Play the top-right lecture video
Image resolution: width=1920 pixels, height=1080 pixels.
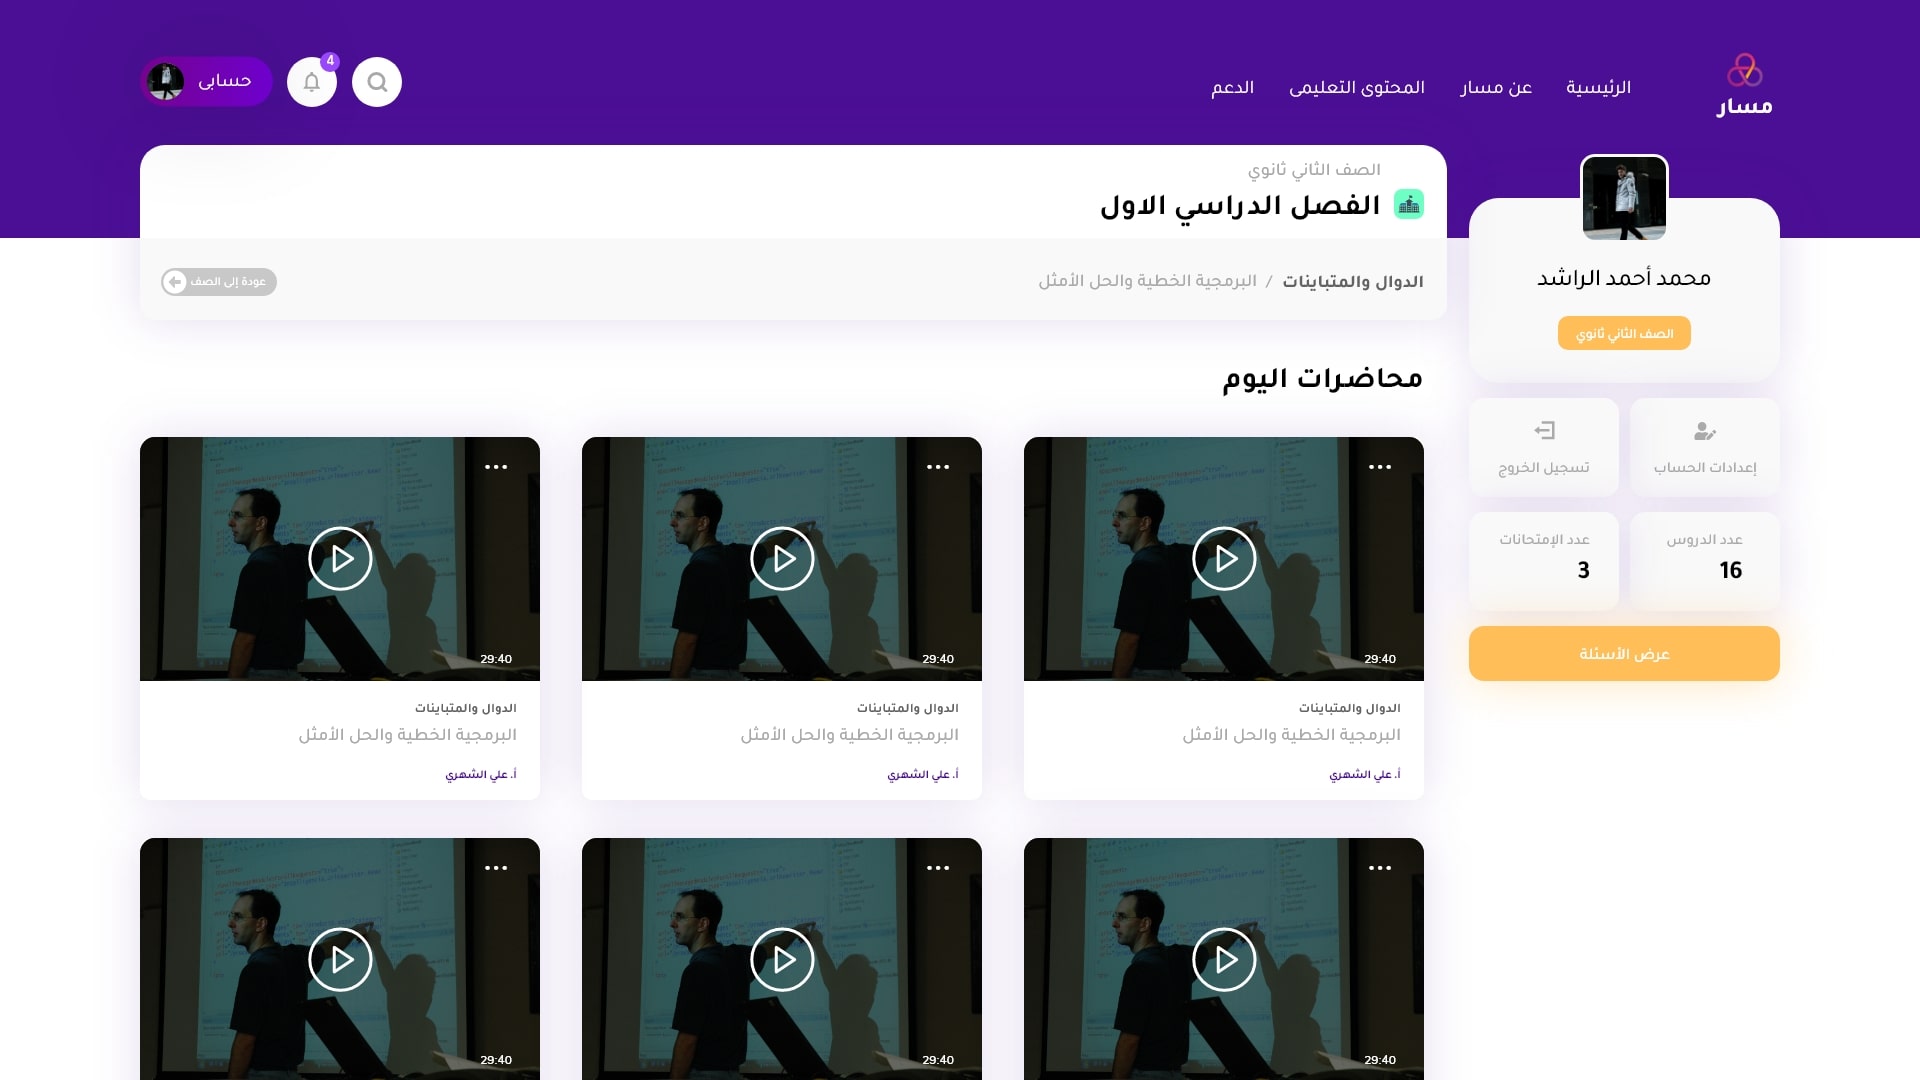tap(1224, 559)
